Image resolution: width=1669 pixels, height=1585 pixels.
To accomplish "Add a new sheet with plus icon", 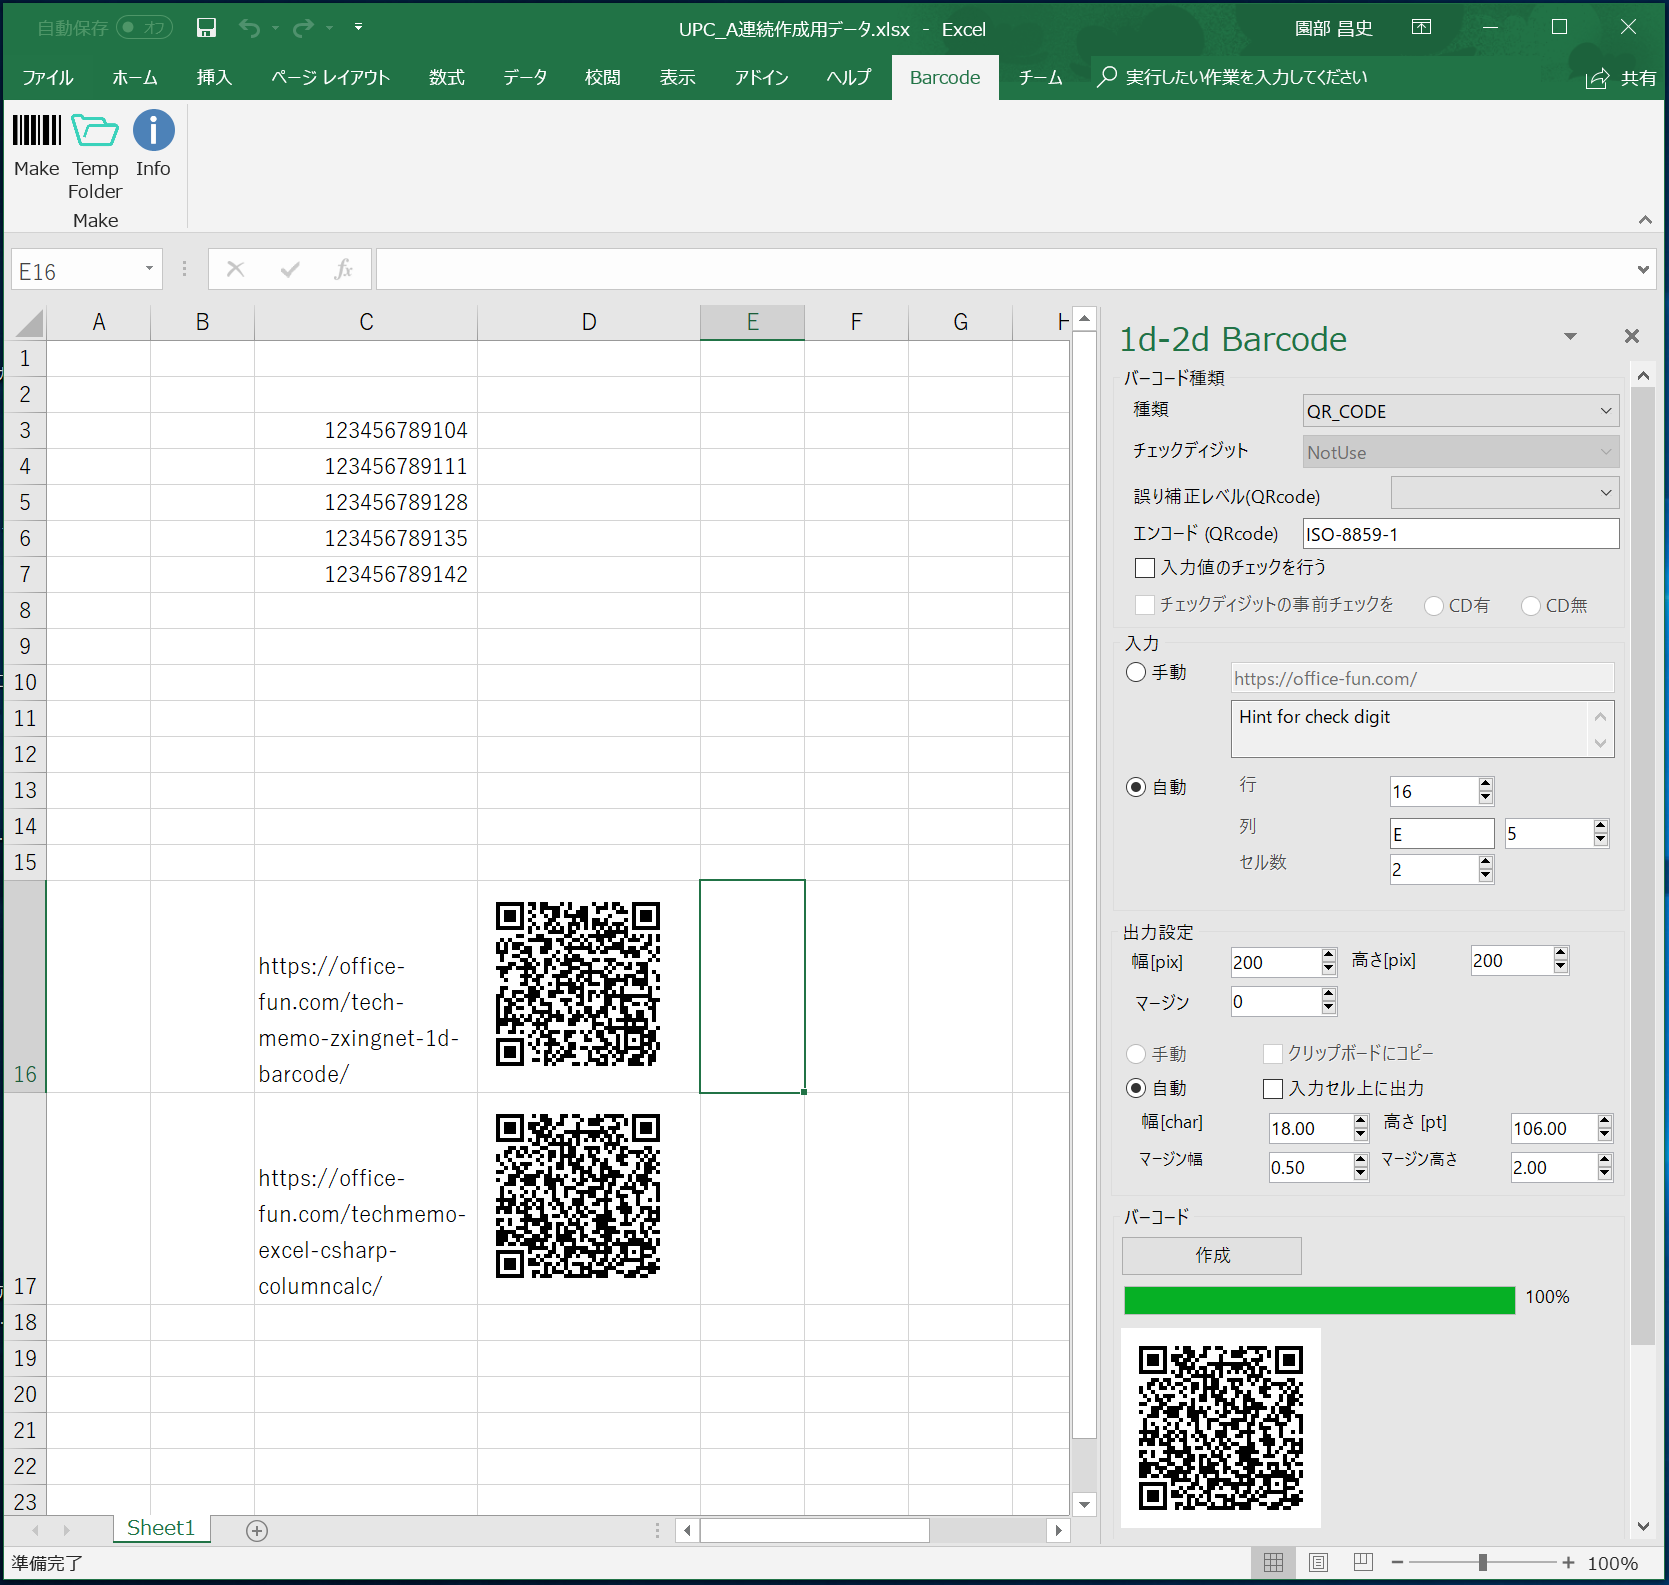I will tap(257, 1531).
